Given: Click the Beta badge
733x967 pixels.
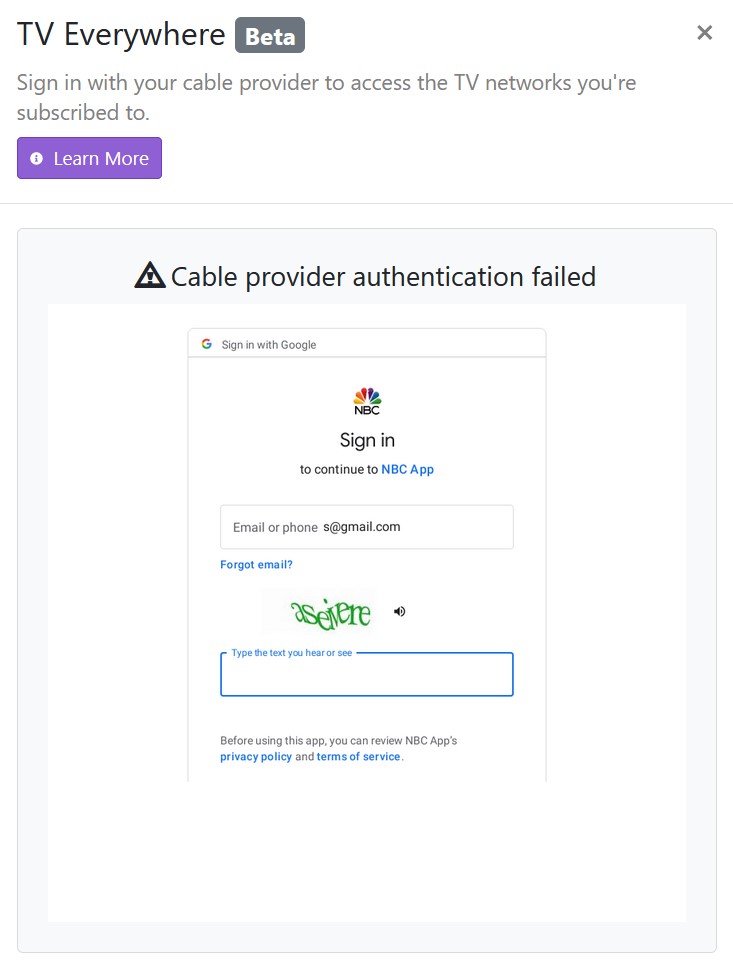Looking at the screenshot, I should click(269, 36).
